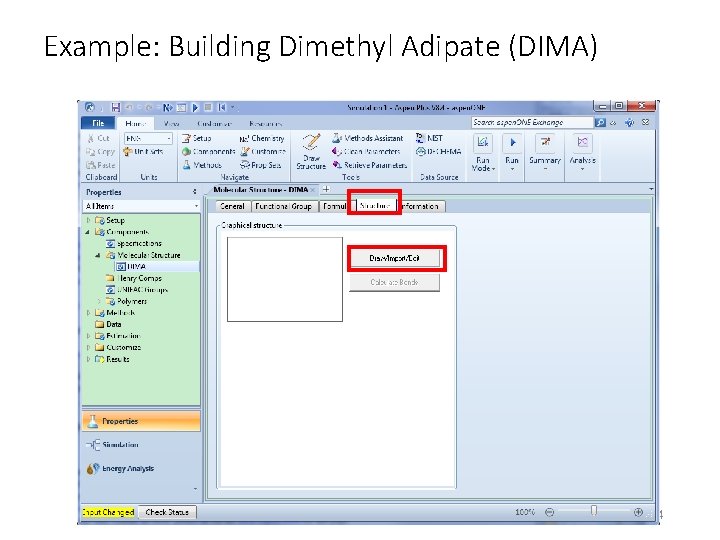Click the Copy command in Clipboard group
This screenshot has height=540, width=720.
tap(100, 151)
